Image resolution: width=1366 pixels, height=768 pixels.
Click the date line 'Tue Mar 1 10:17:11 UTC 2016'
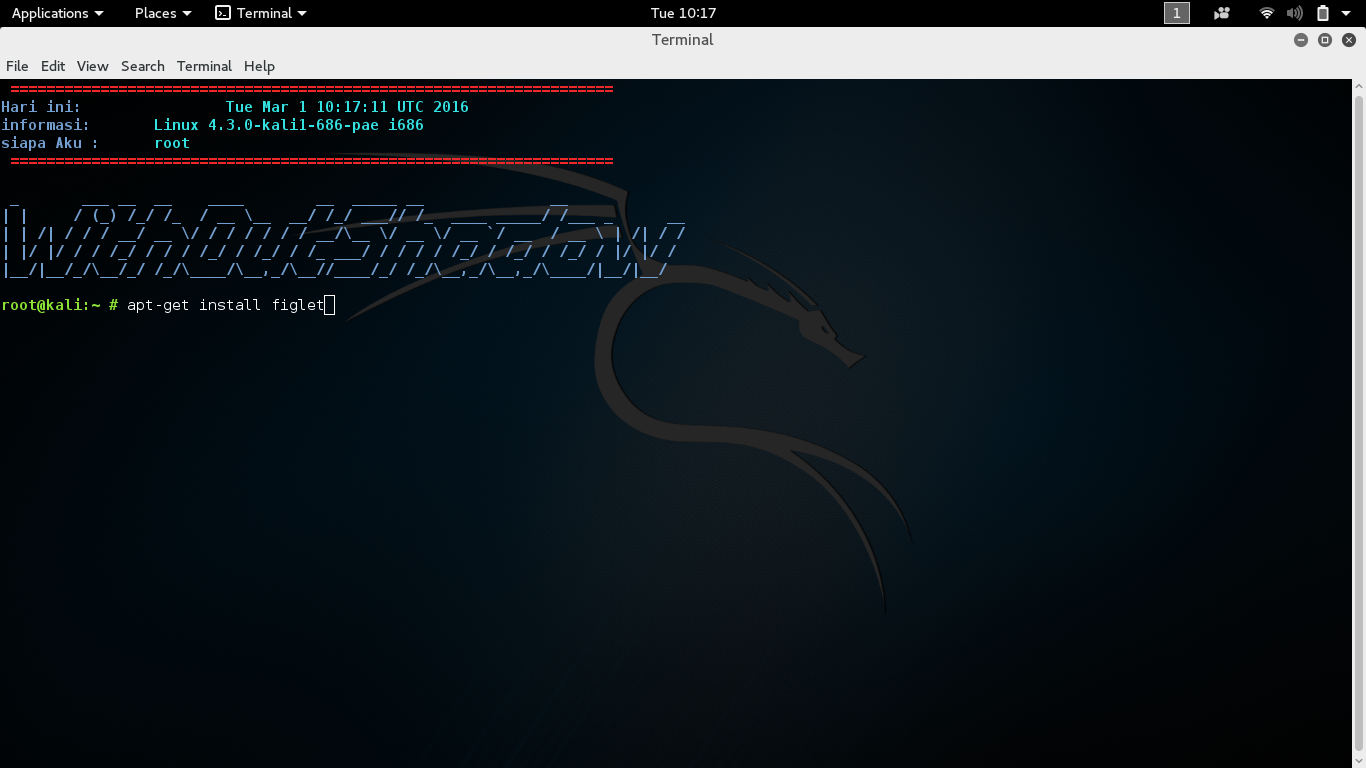(x=347, y=107)
